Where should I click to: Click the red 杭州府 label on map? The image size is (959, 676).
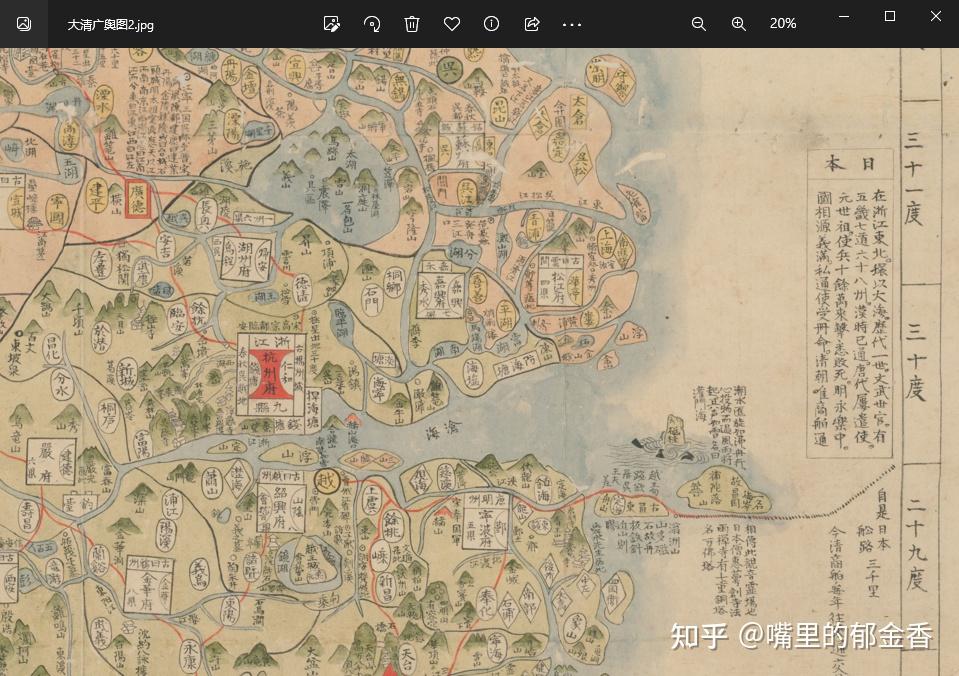tap(270, 374)
